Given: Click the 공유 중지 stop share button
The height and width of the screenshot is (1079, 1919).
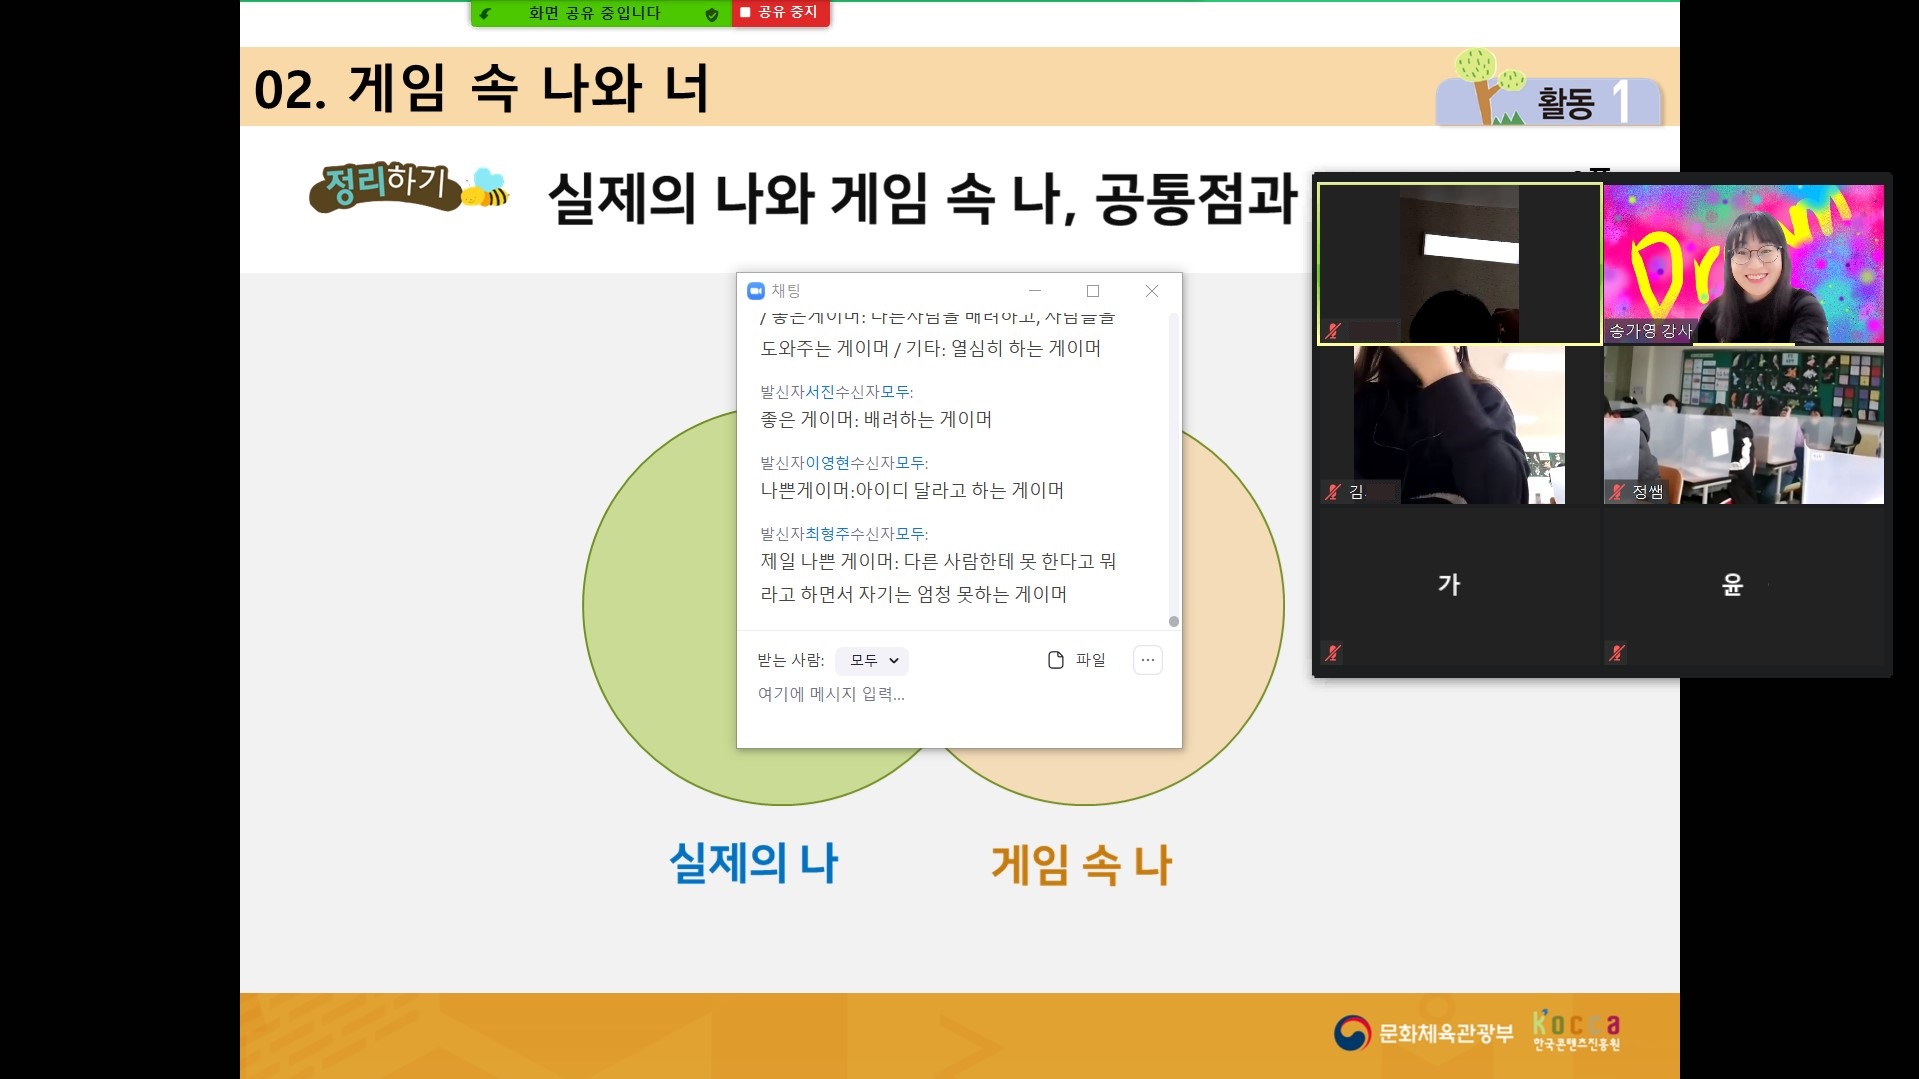Looking at the screenshot, I should pyautogui.click(x=780, y=13).
